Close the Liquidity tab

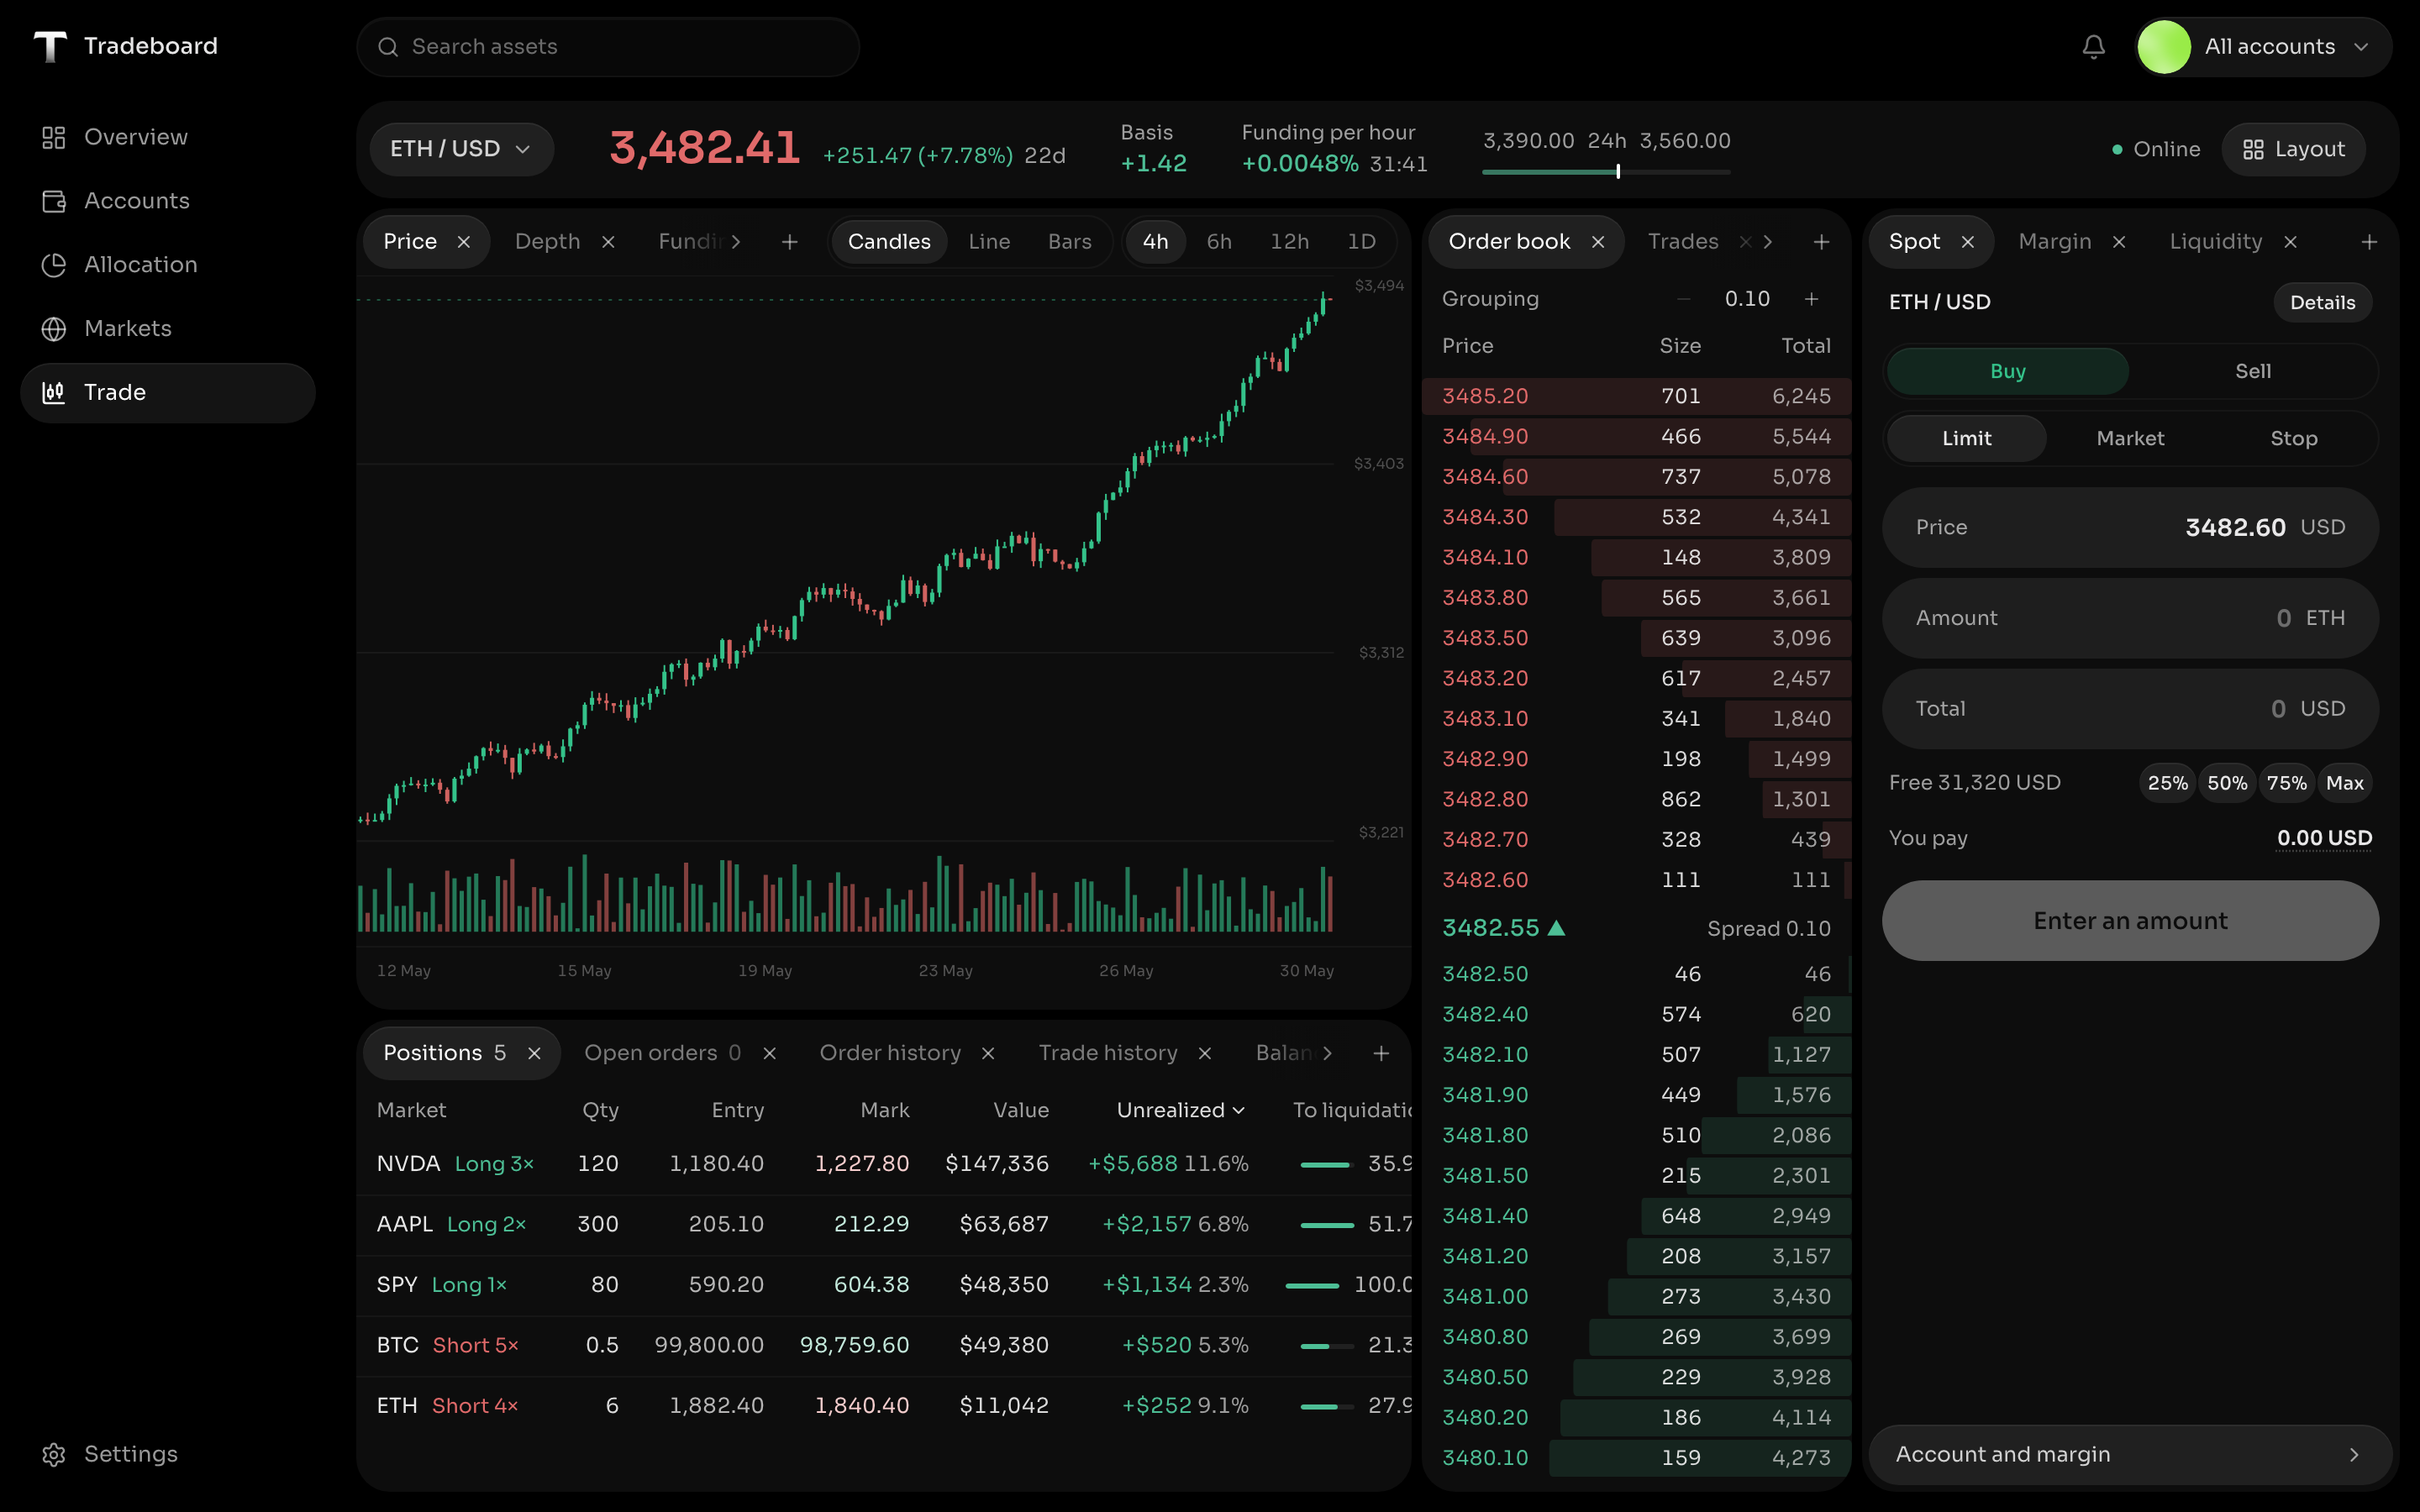(2291, 242)
